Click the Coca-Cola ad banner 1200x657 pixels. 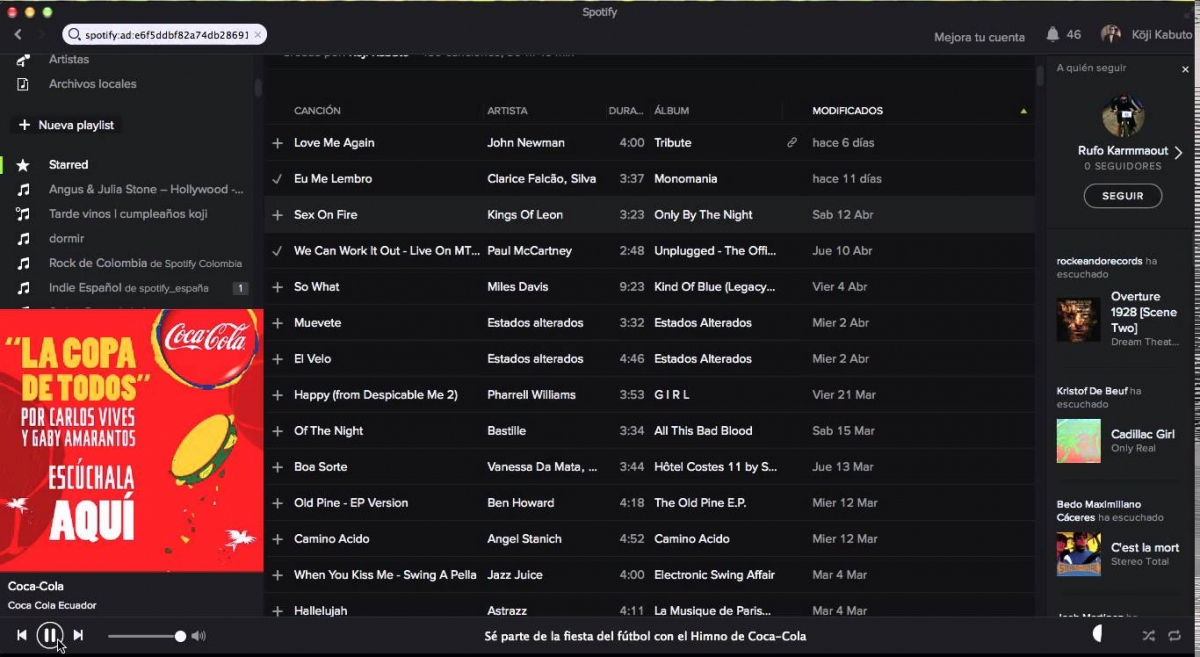click(131, 440)
